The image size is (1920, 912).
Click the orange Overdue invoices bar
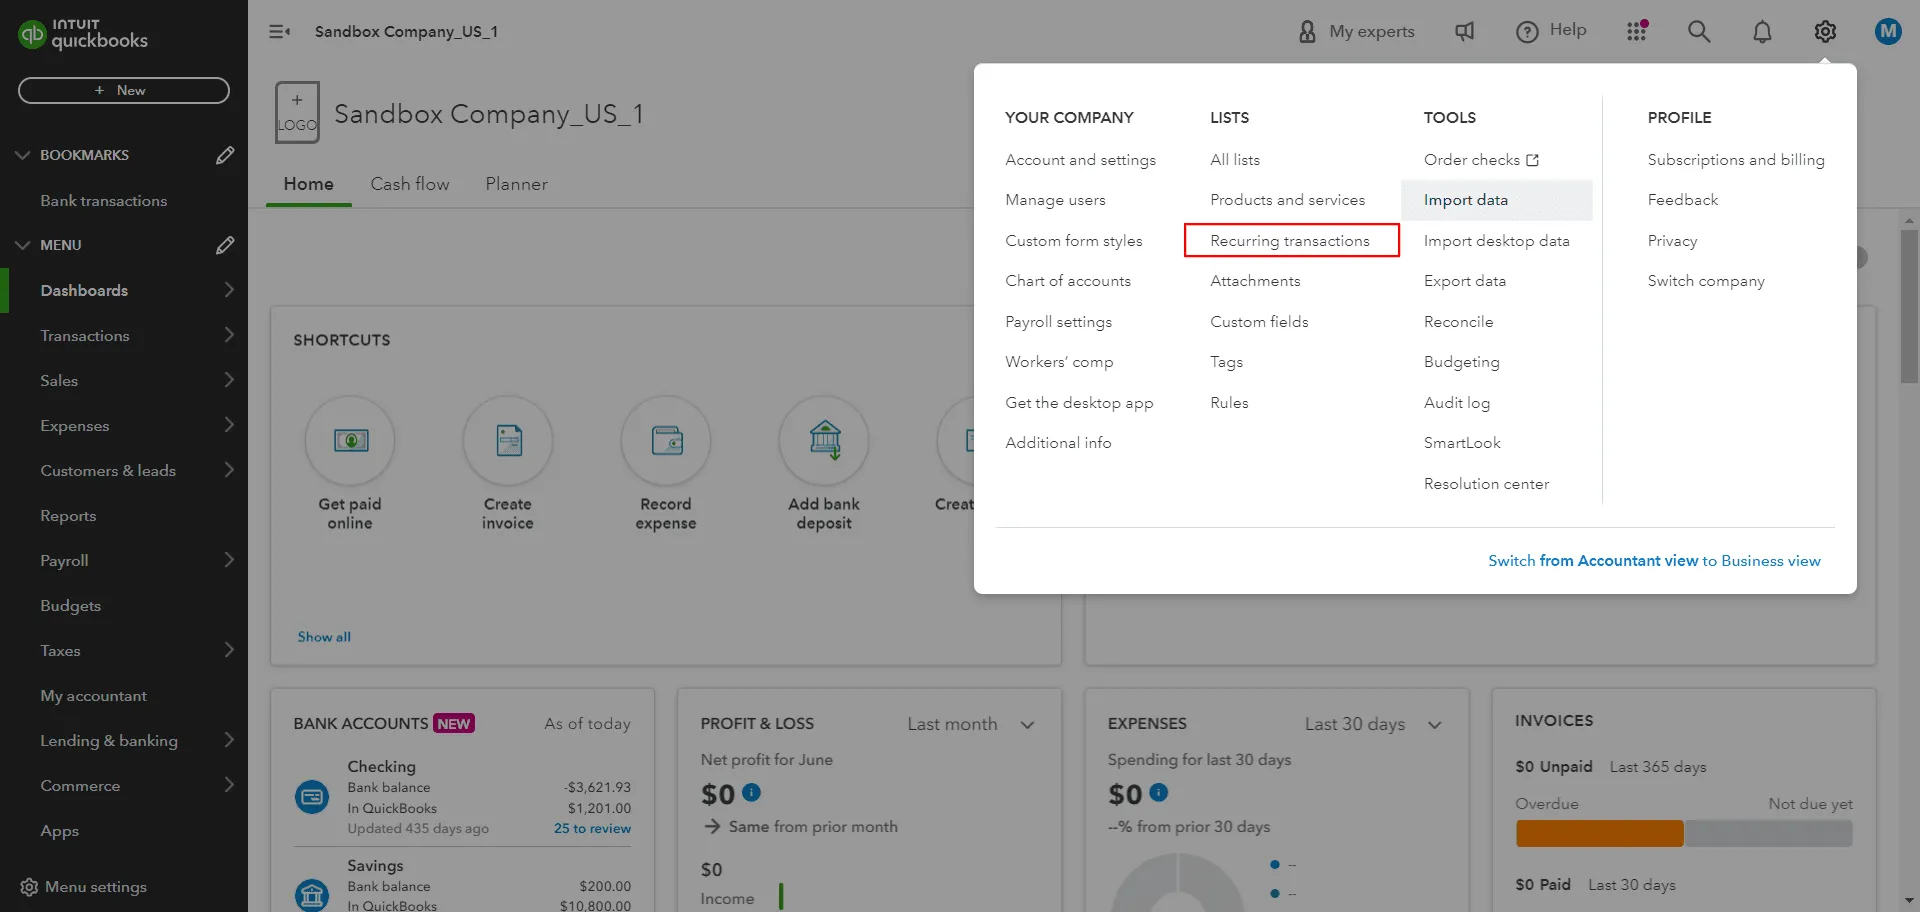coord(1599,833)
